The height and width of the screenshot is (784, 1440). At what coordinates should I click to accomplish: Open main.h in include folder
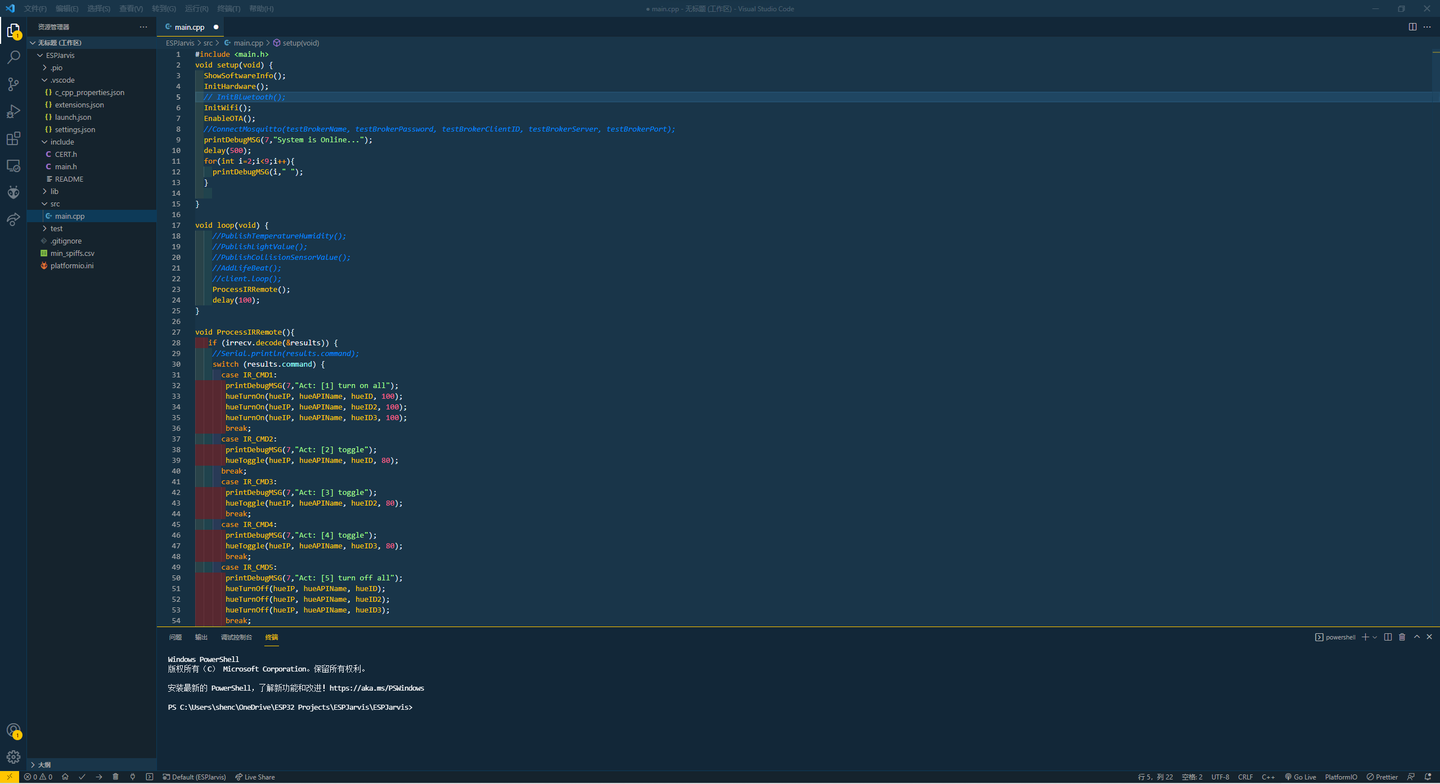click(x=91, y=167)
